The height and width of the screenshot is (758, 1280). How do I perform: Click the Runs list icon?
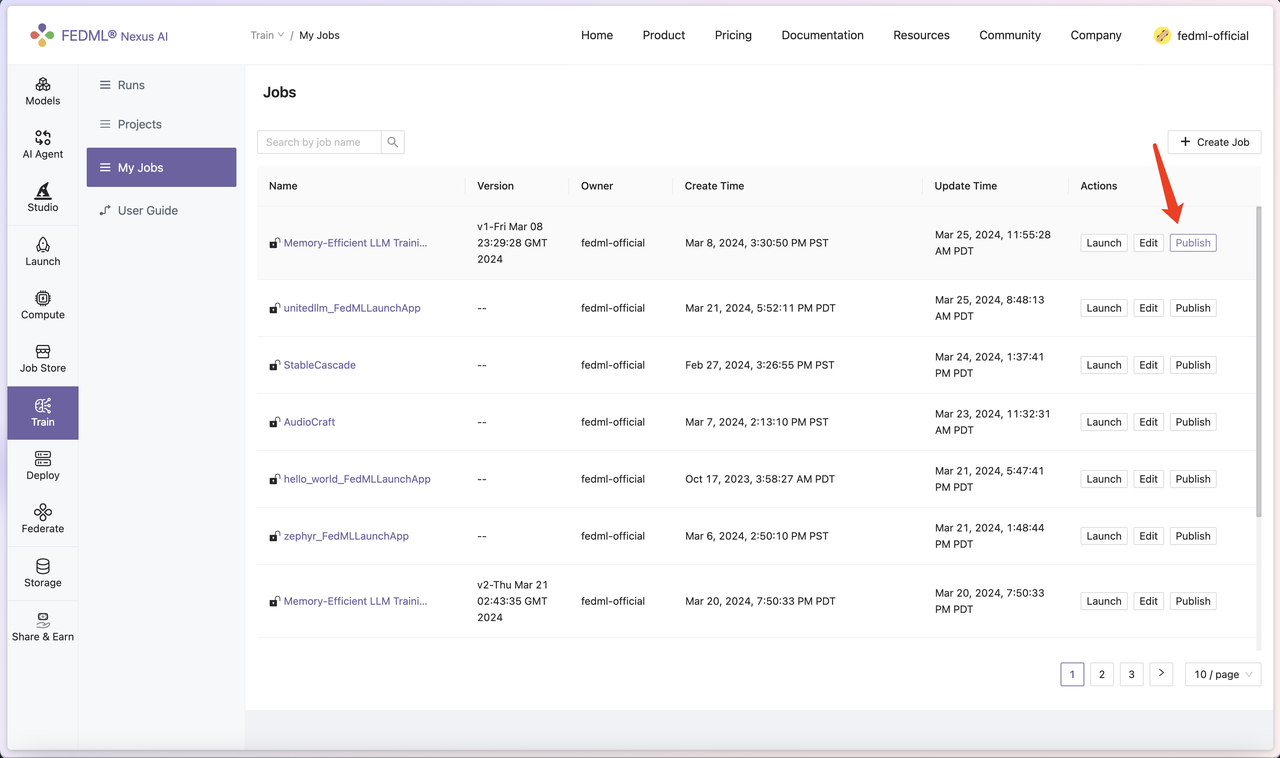pos(105,85)
